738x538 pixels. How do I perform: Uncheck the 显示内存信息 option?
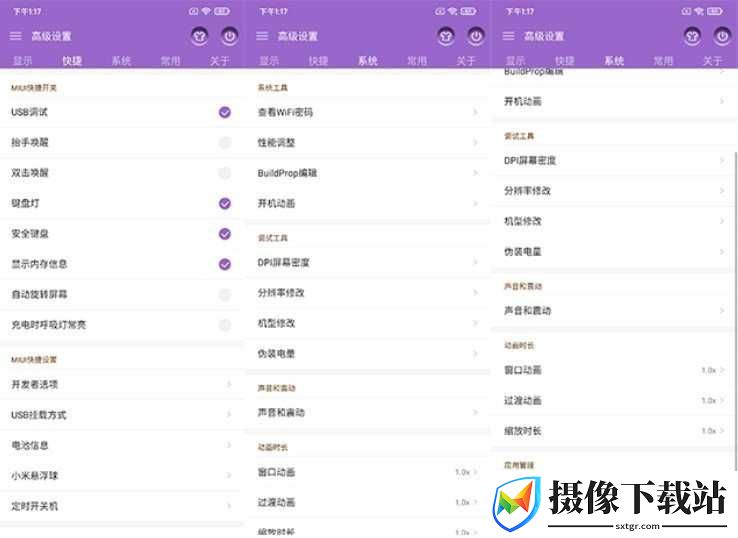point(225,264)
